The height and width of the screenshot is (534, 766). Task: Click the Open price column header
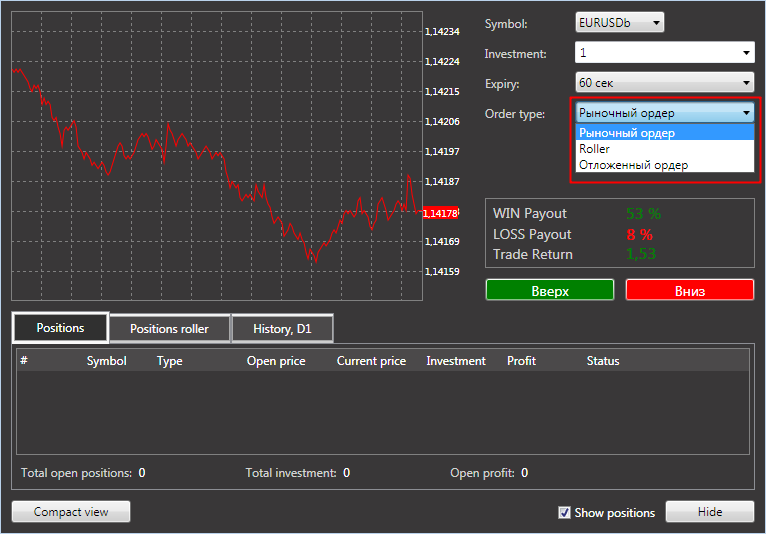tap(276, 361)
